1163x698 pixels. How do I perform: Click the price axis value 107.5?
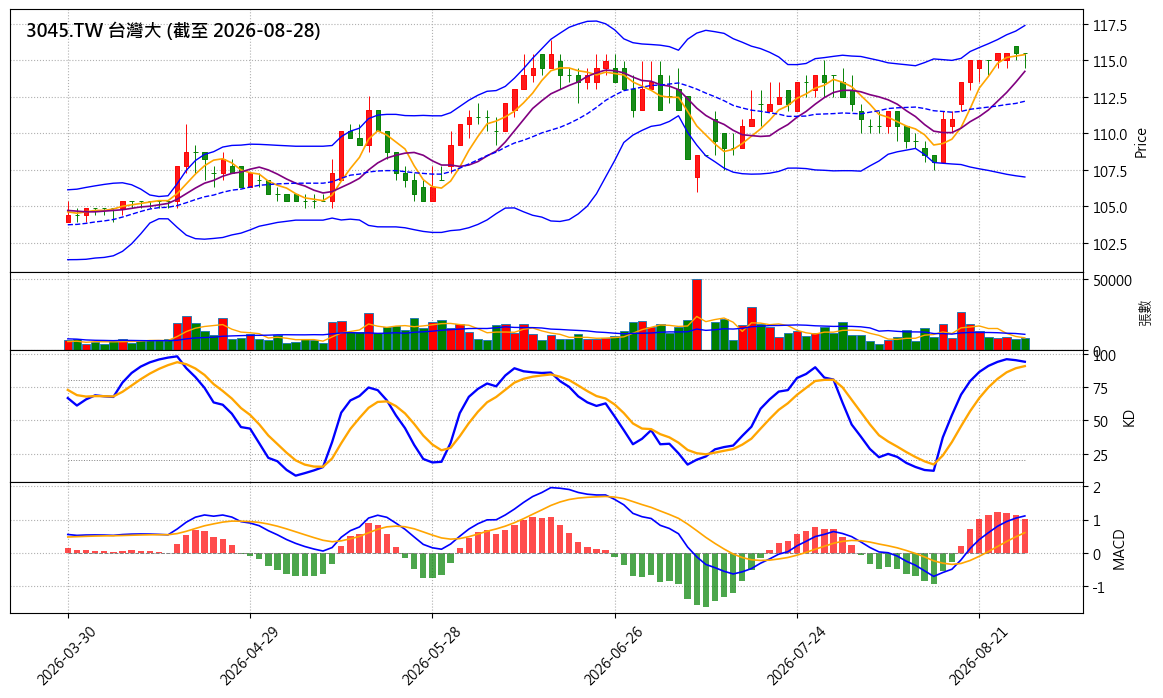(x=1110, y=171)
